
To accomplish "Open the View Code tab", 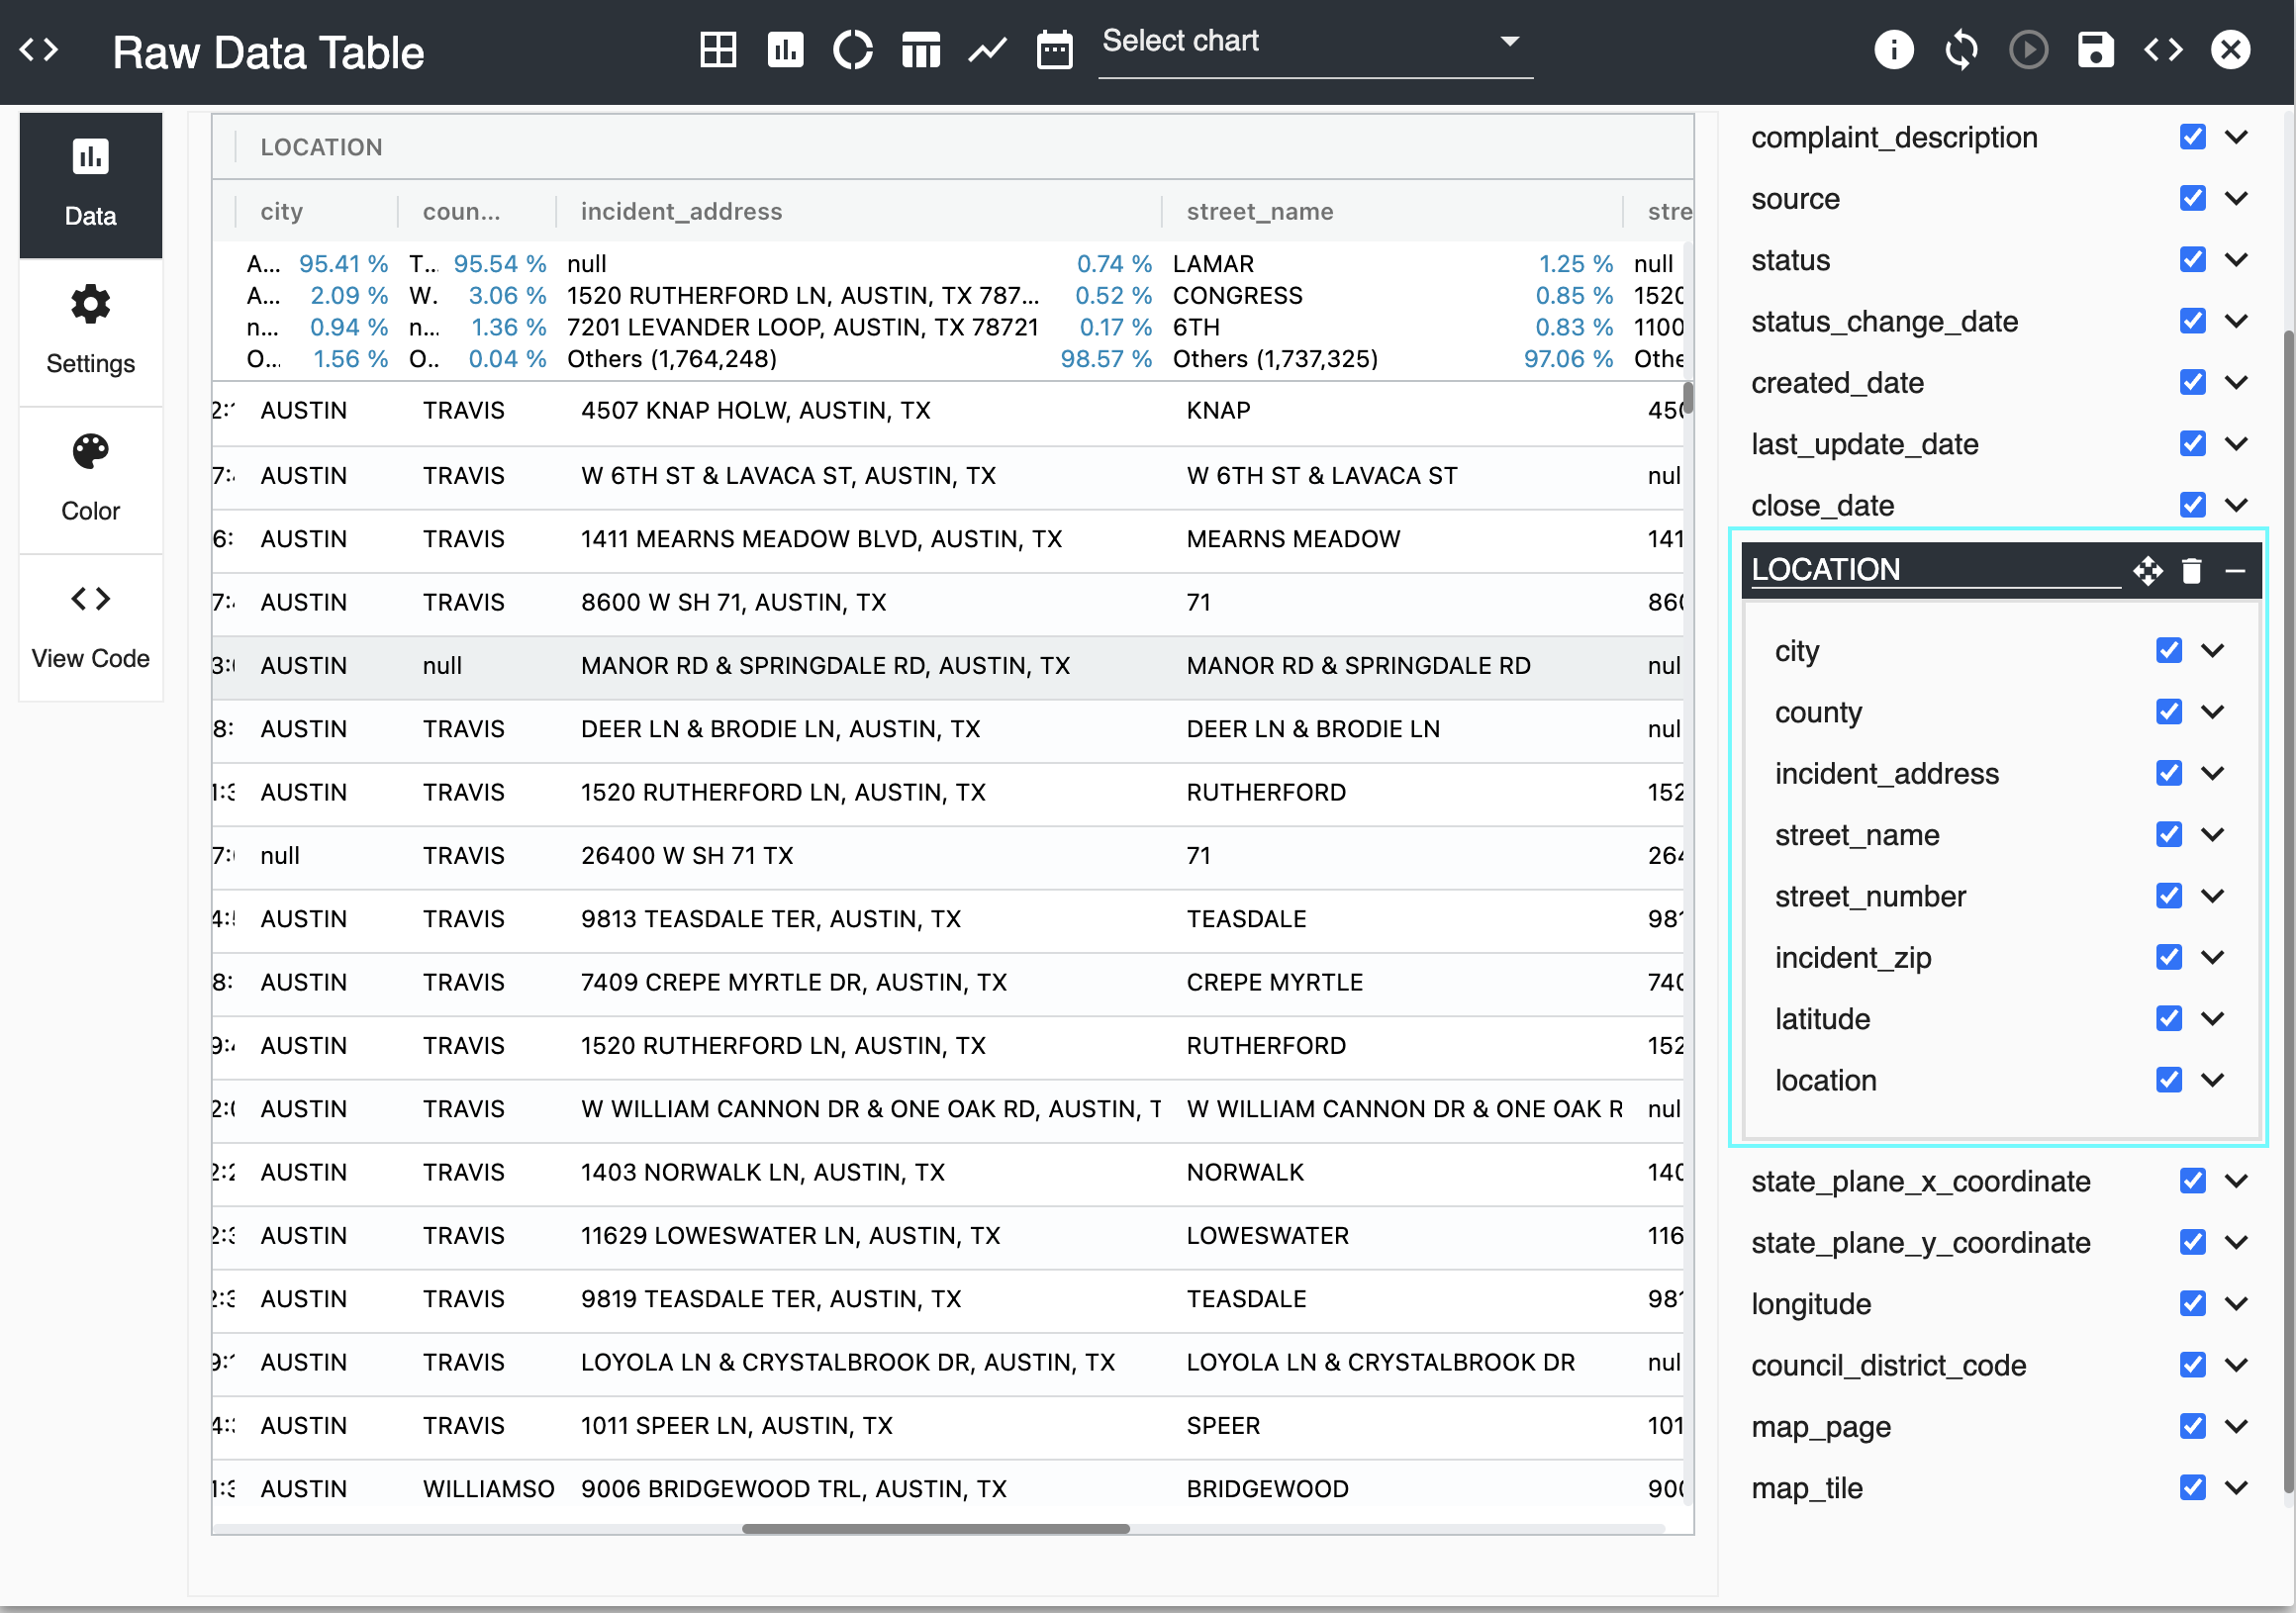I will click(90, 627).
